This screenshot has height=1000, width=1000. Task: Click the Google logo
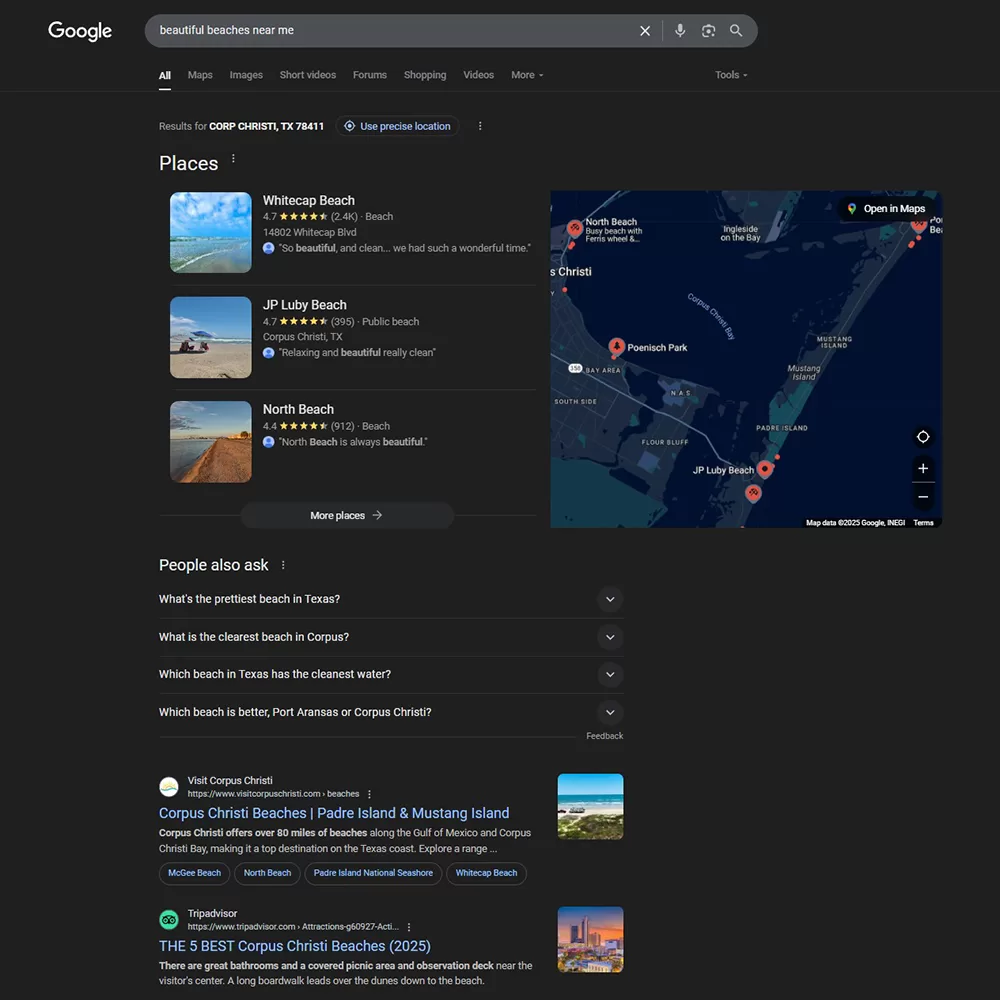pyautogui.click(x=80, y=31)
